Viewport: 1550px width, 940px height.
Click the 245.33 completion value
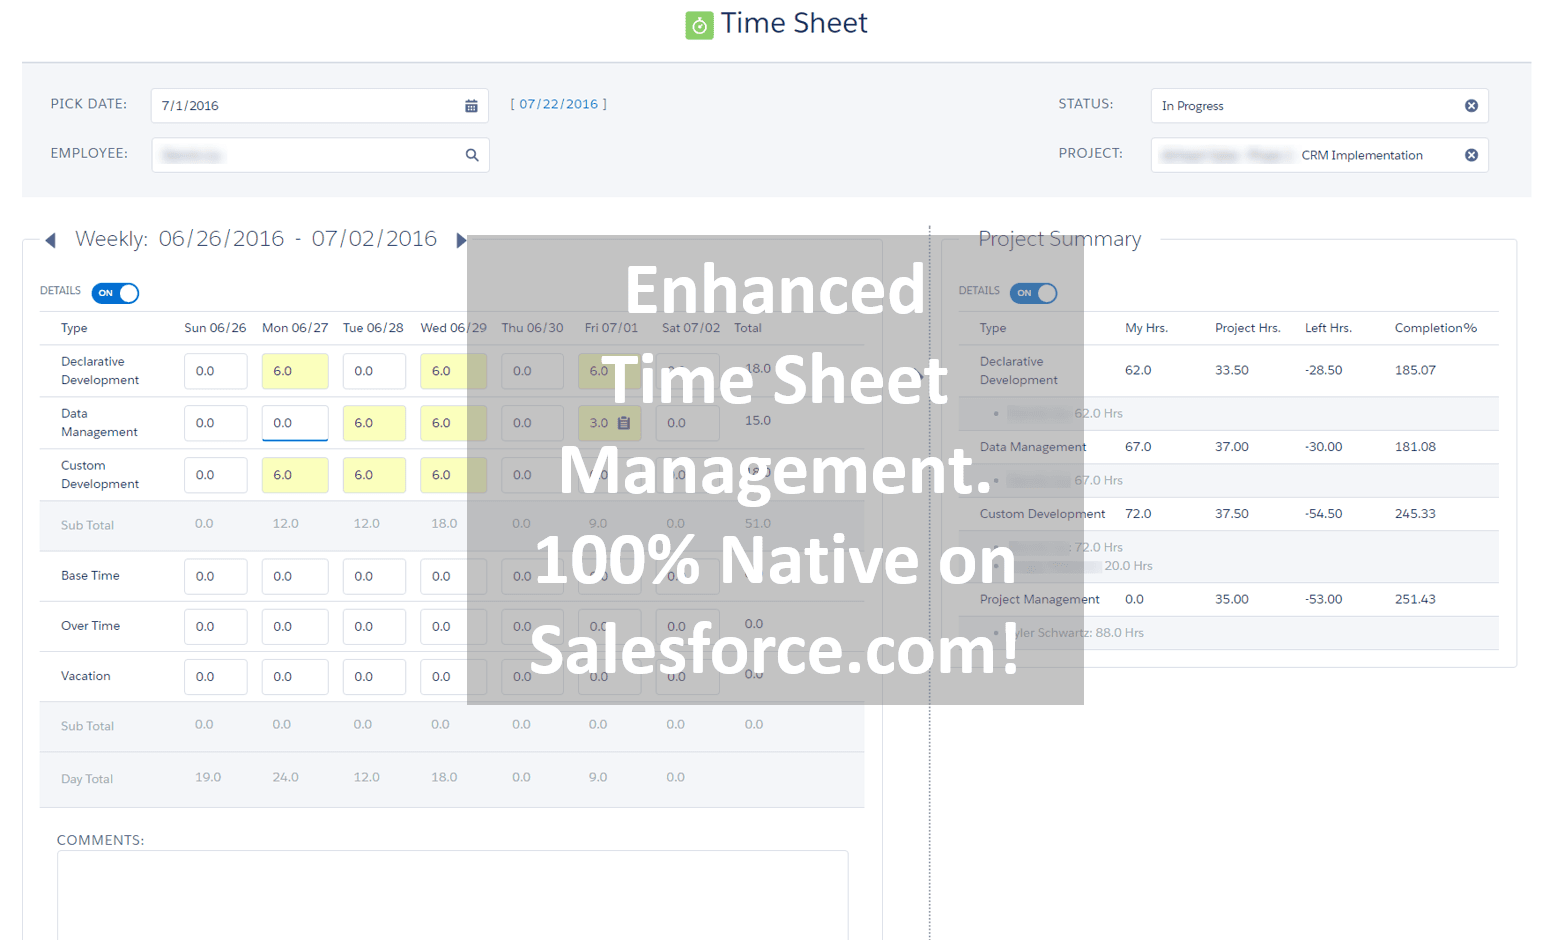pos(1415,514)
